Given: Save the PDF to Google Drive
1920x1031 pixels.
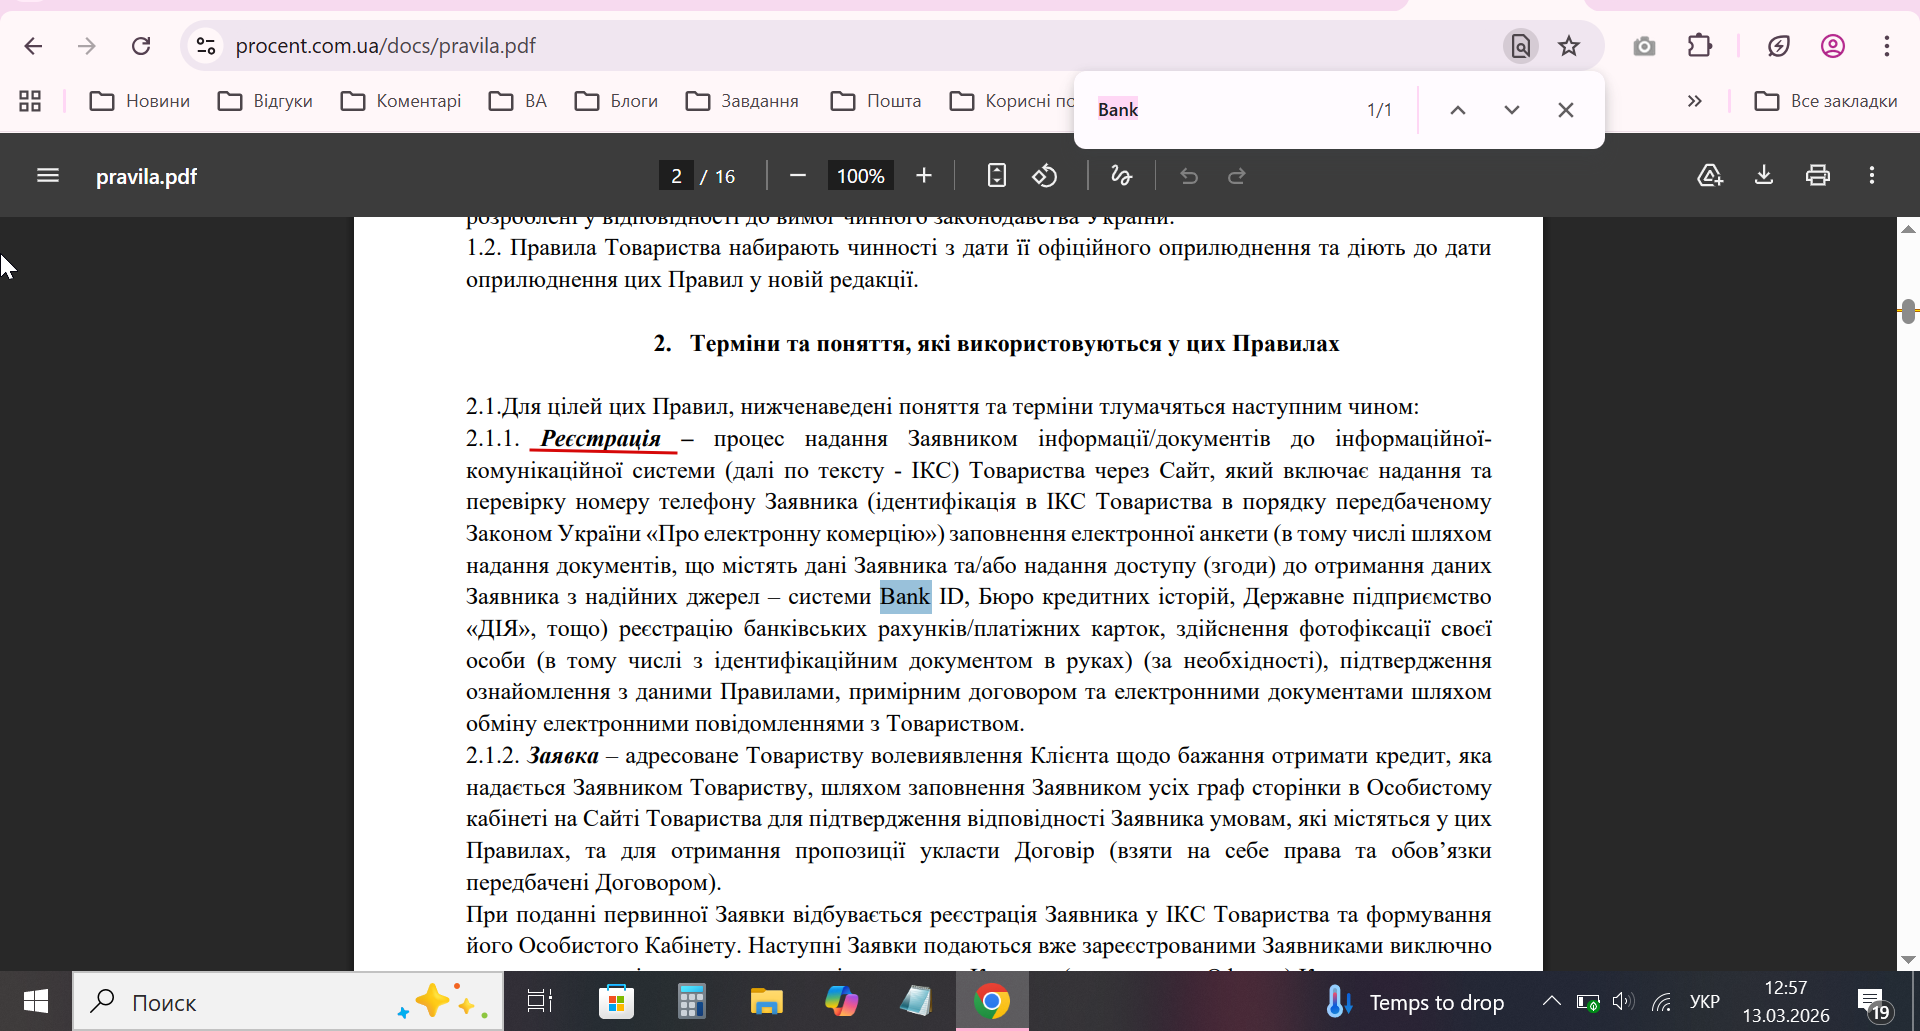Looking at the screenshot, I should pyautogui.click(x=1710, y=176).
